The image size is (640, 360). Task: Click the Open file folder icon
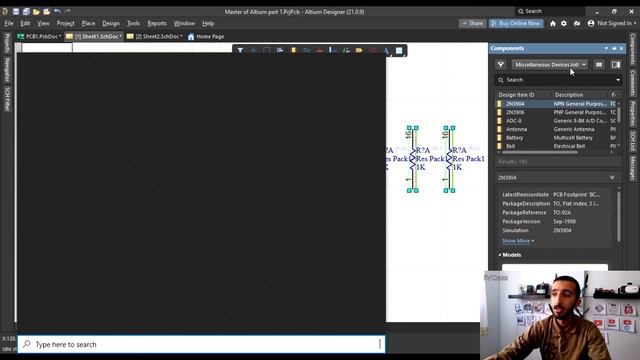tap(36, 11)
